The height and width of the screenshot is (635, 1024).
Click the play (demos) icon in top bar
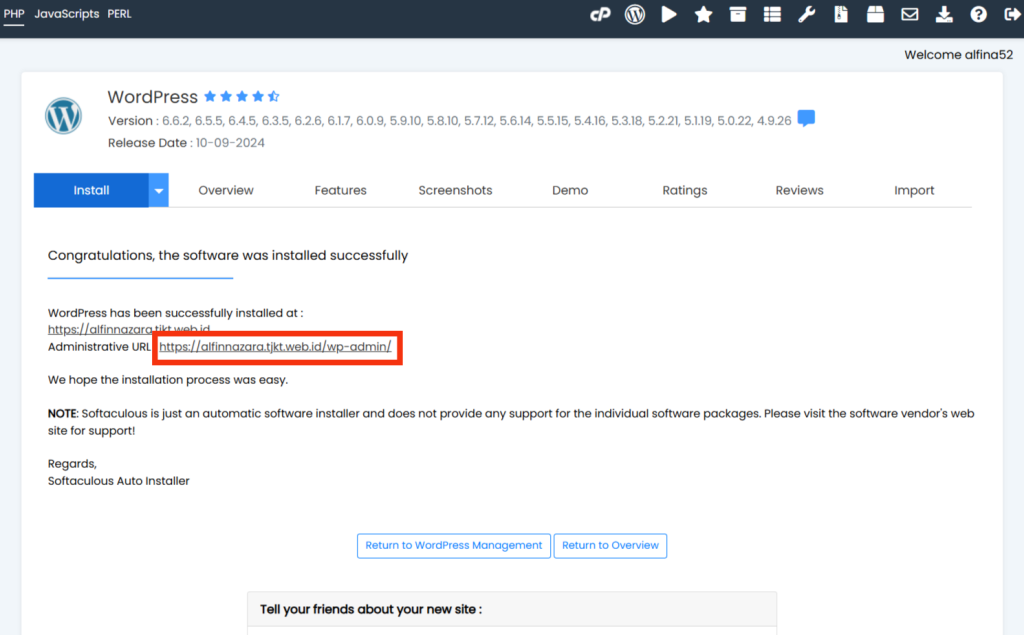coord(669,14)
